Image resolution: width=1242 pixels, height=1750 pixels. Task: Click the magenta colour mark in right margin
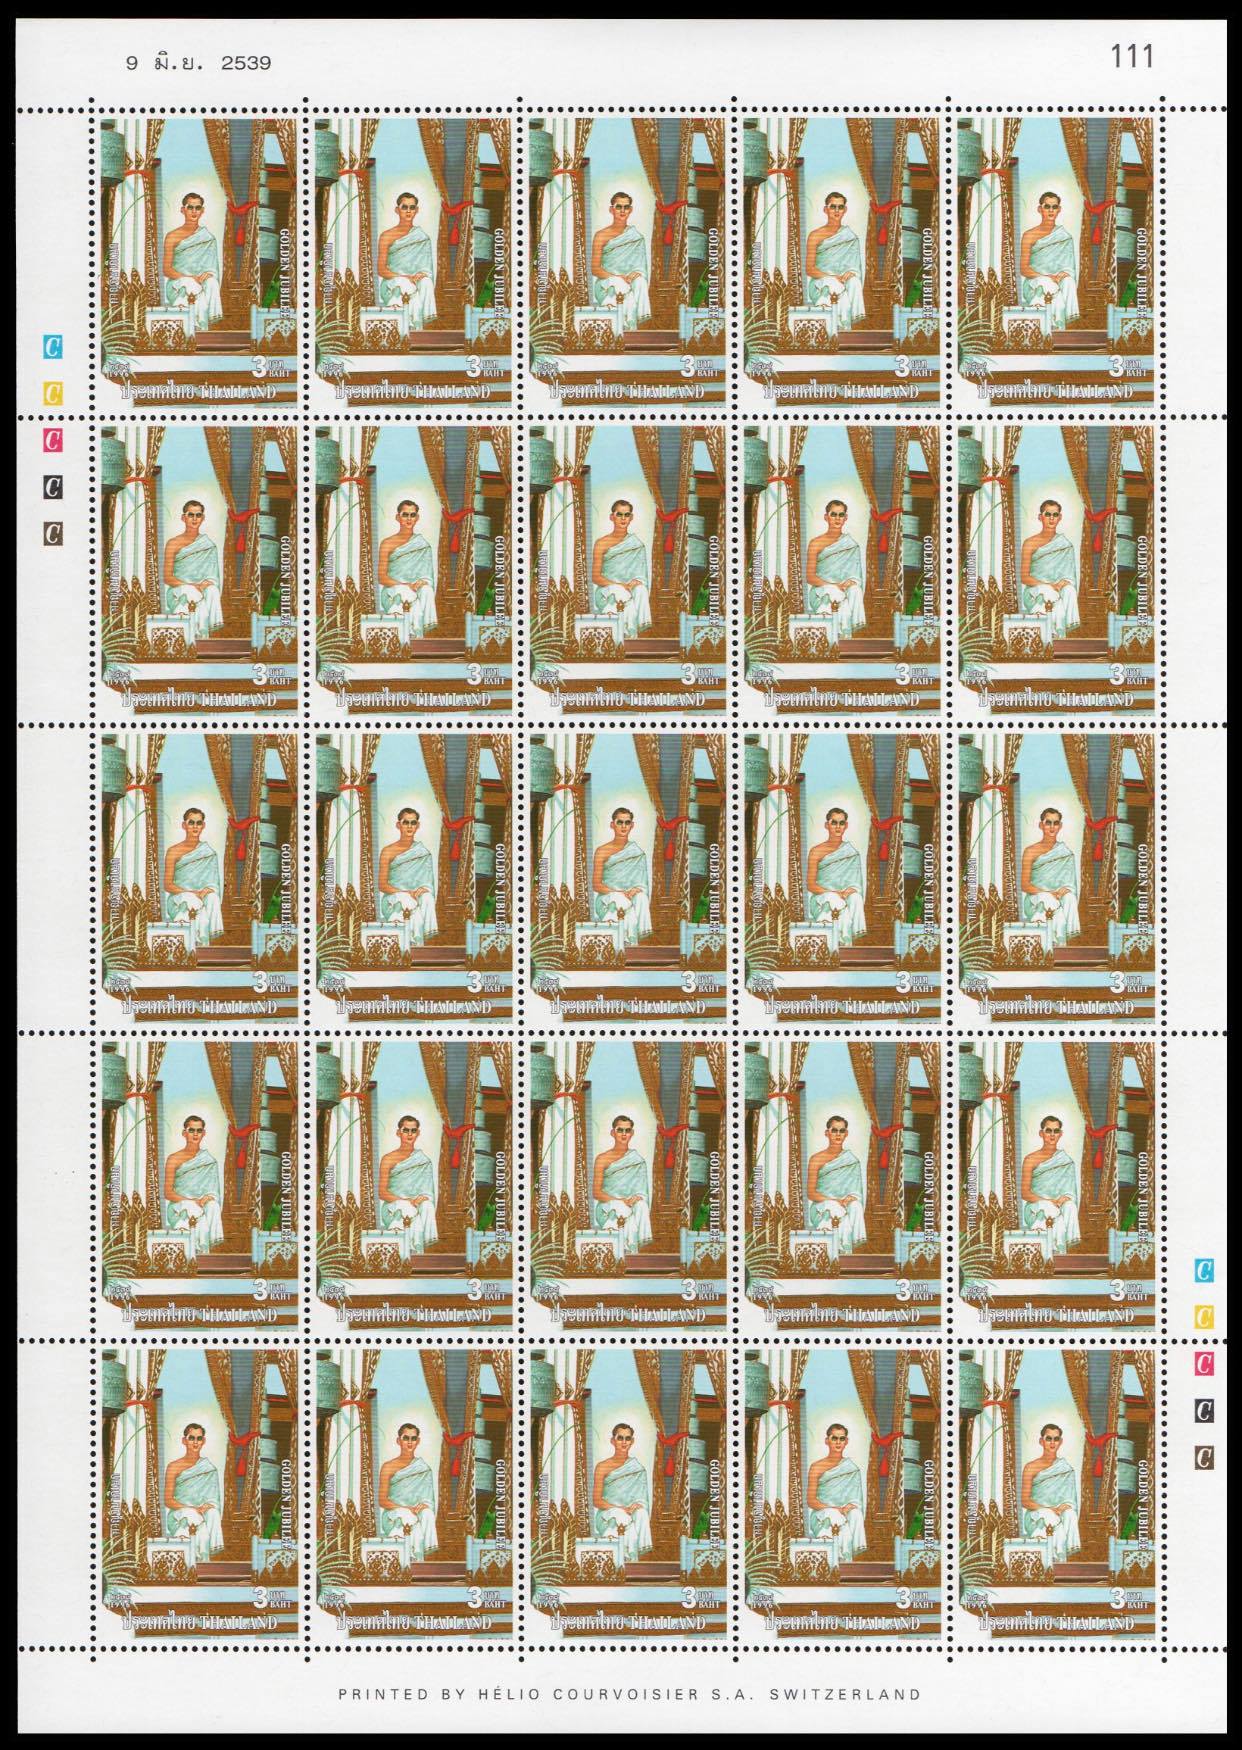point(1205,1363)
